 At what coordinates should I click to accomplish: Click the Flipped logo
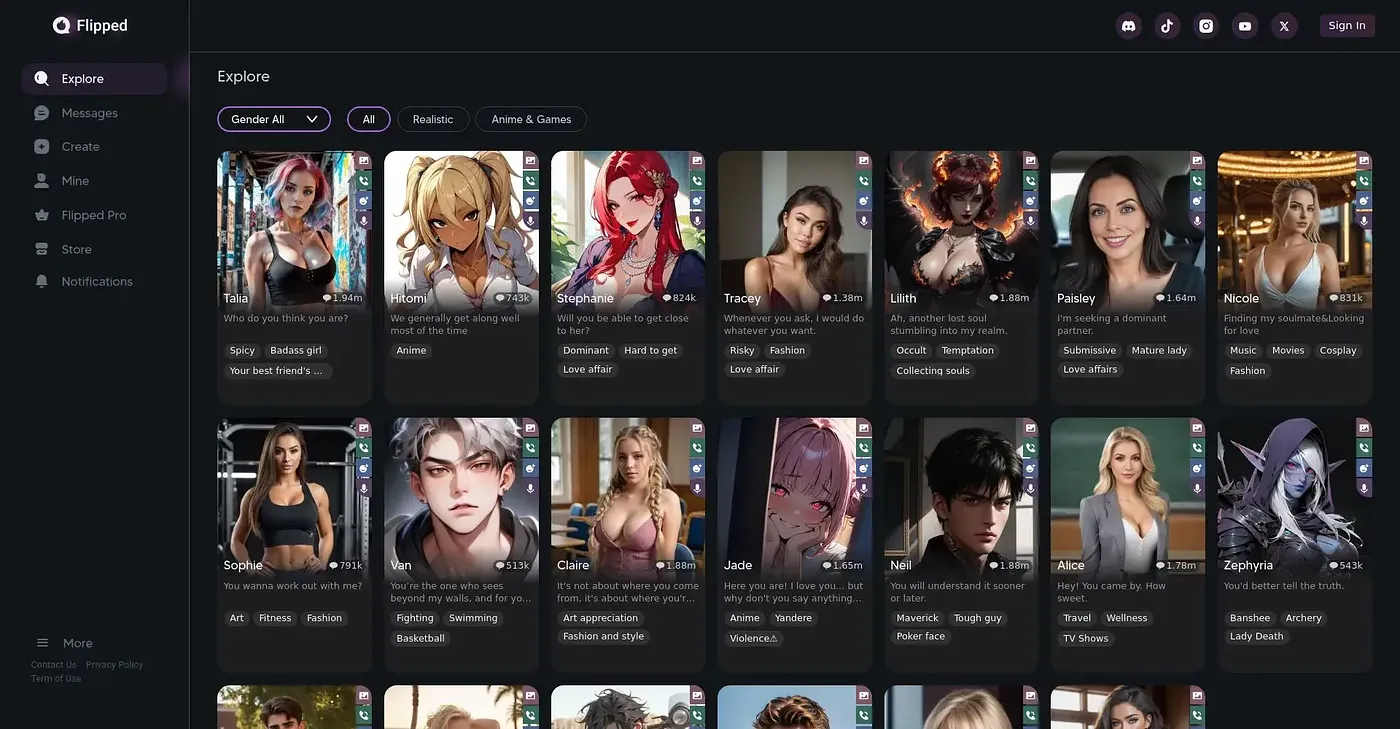(90, 25)
